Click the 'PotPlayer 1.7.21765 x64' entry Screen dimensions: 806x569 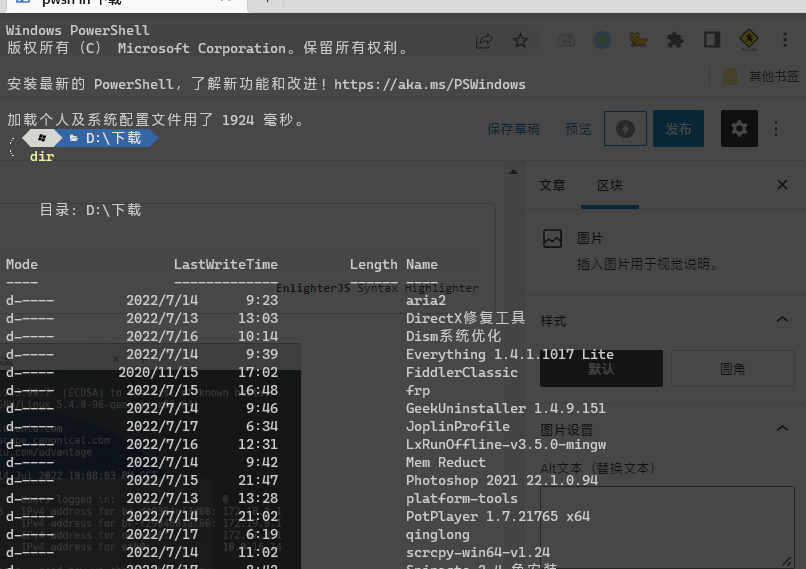click(498, 516)
